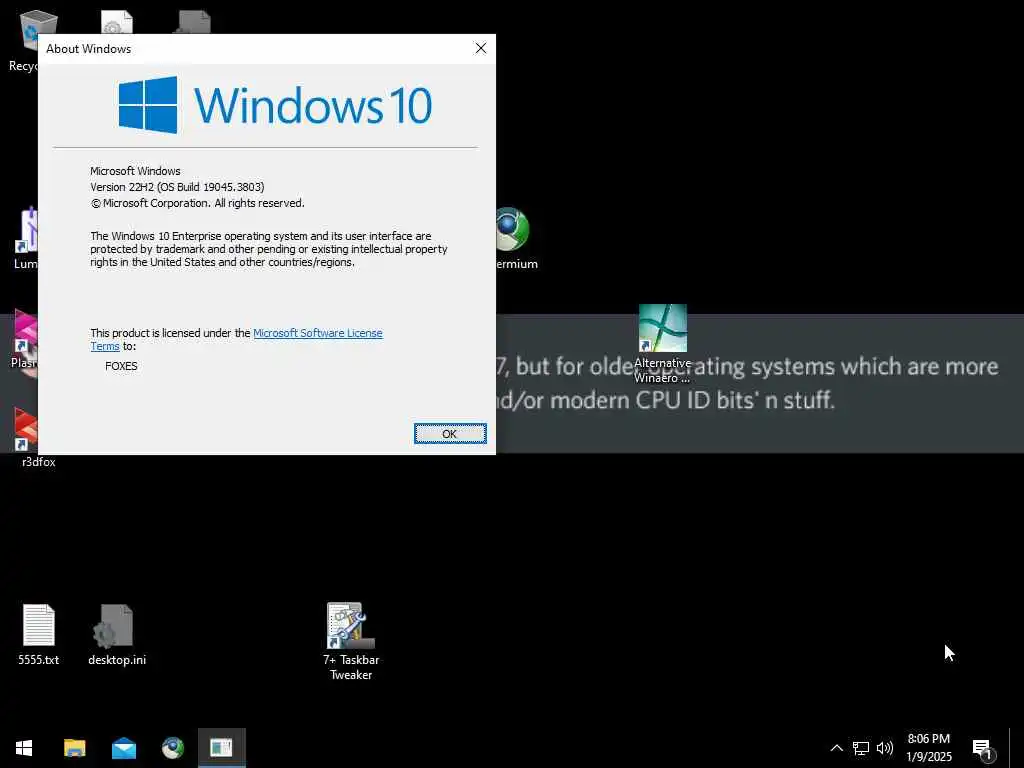Select Alternative Winaero shortcut icon

click(x=662, y=344)
